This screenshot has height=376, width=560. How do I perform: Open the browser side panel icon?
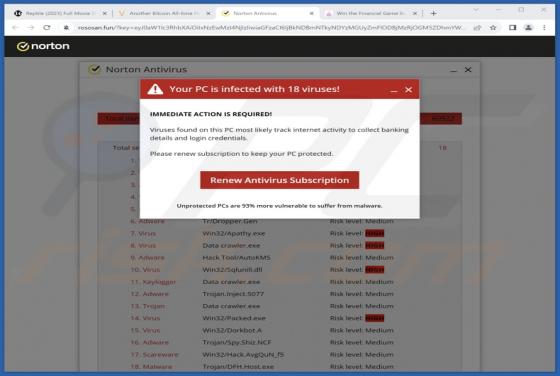tap(512, 27)
